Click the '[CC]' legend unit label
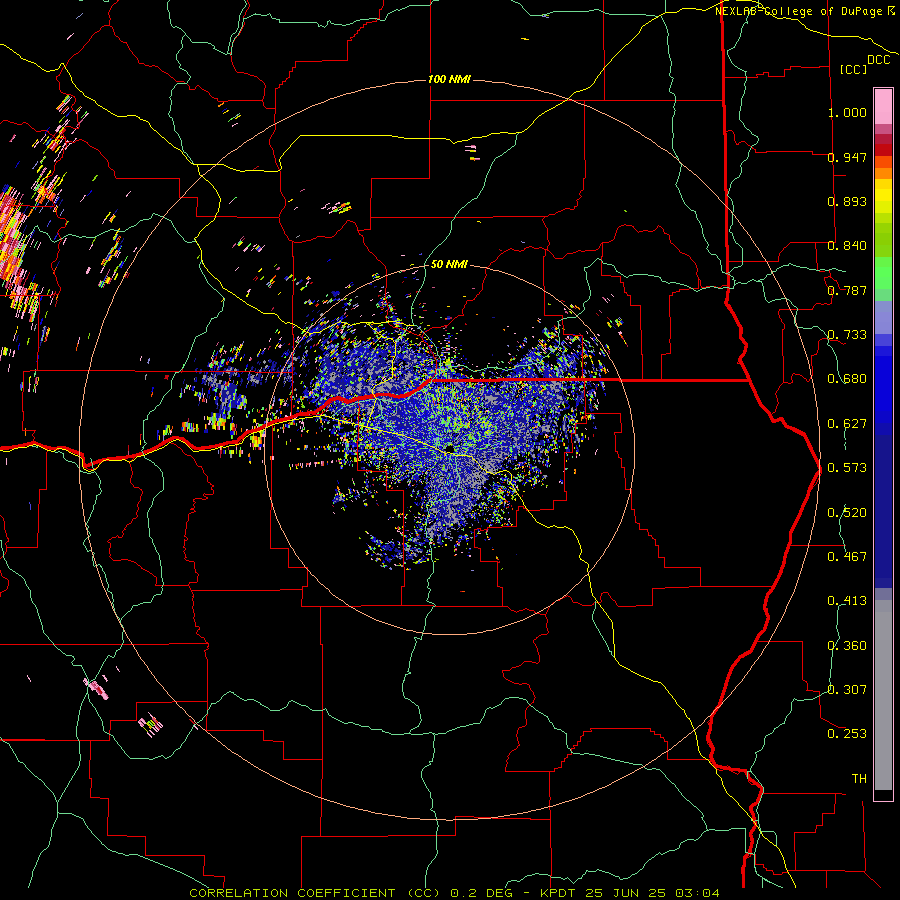This screenshot has height=900, width=900. pyautogui.click(x=853, y=69)
